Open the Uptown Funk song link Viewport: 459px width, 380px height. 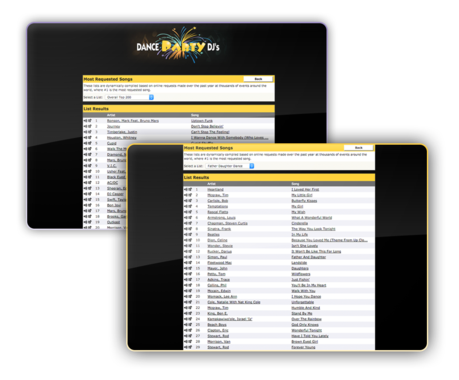click(x=202, y=121)
